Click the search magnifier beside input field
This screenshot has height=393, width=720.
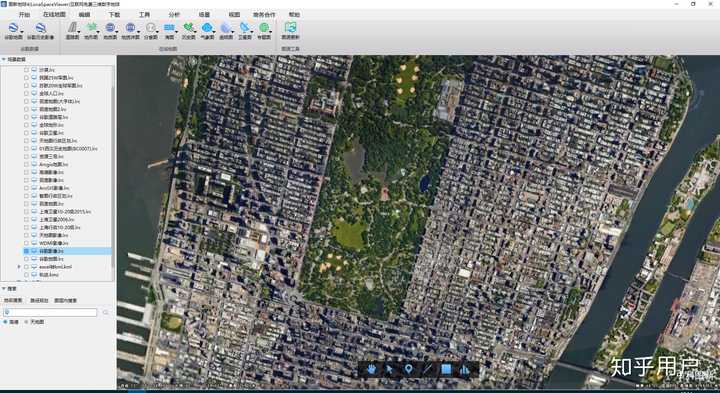pyautogui.click(x=106, y=312)
